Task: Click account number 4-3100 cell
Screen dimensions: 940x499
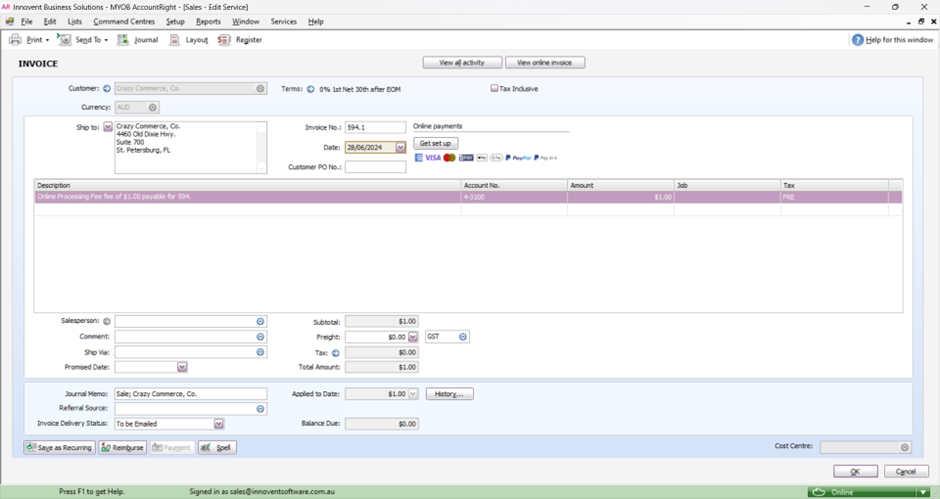Action: click(x=514, y=197)
